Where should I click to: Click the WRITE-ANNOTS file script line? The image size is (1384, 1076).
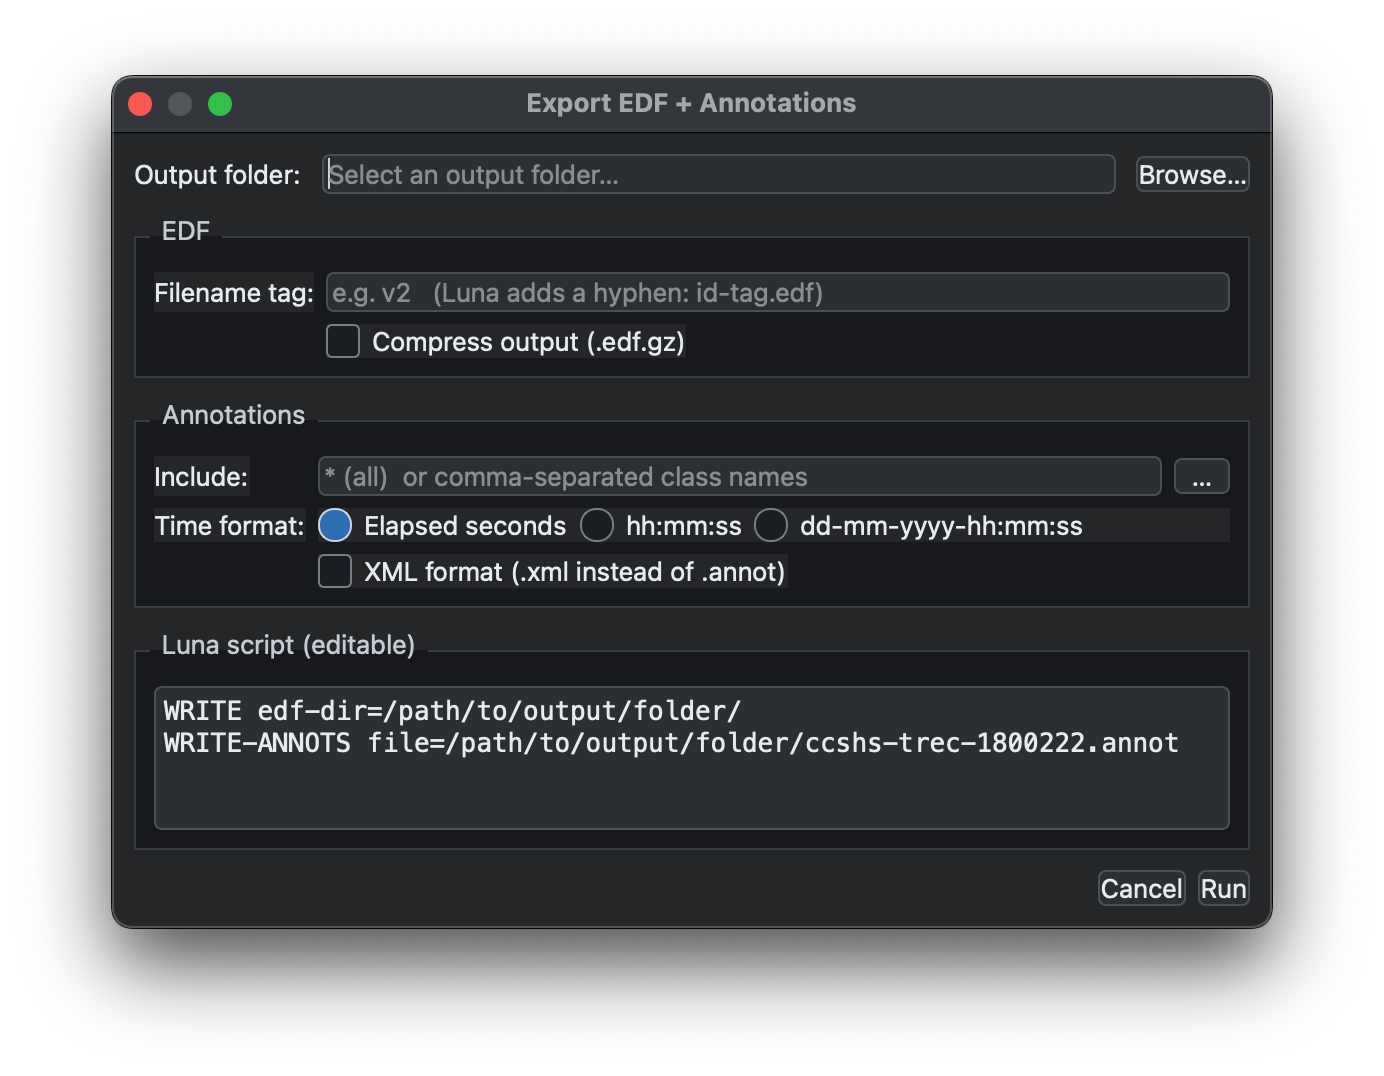pyautogui.click(x=671, y=743)
